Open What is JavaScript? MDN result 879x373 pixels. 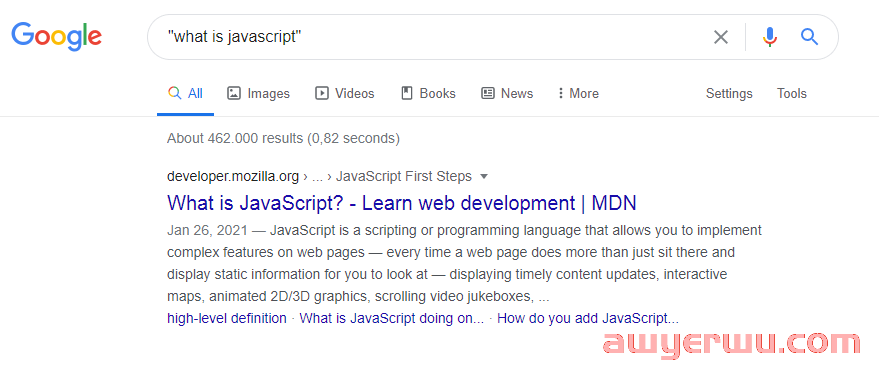pos(401,203)
